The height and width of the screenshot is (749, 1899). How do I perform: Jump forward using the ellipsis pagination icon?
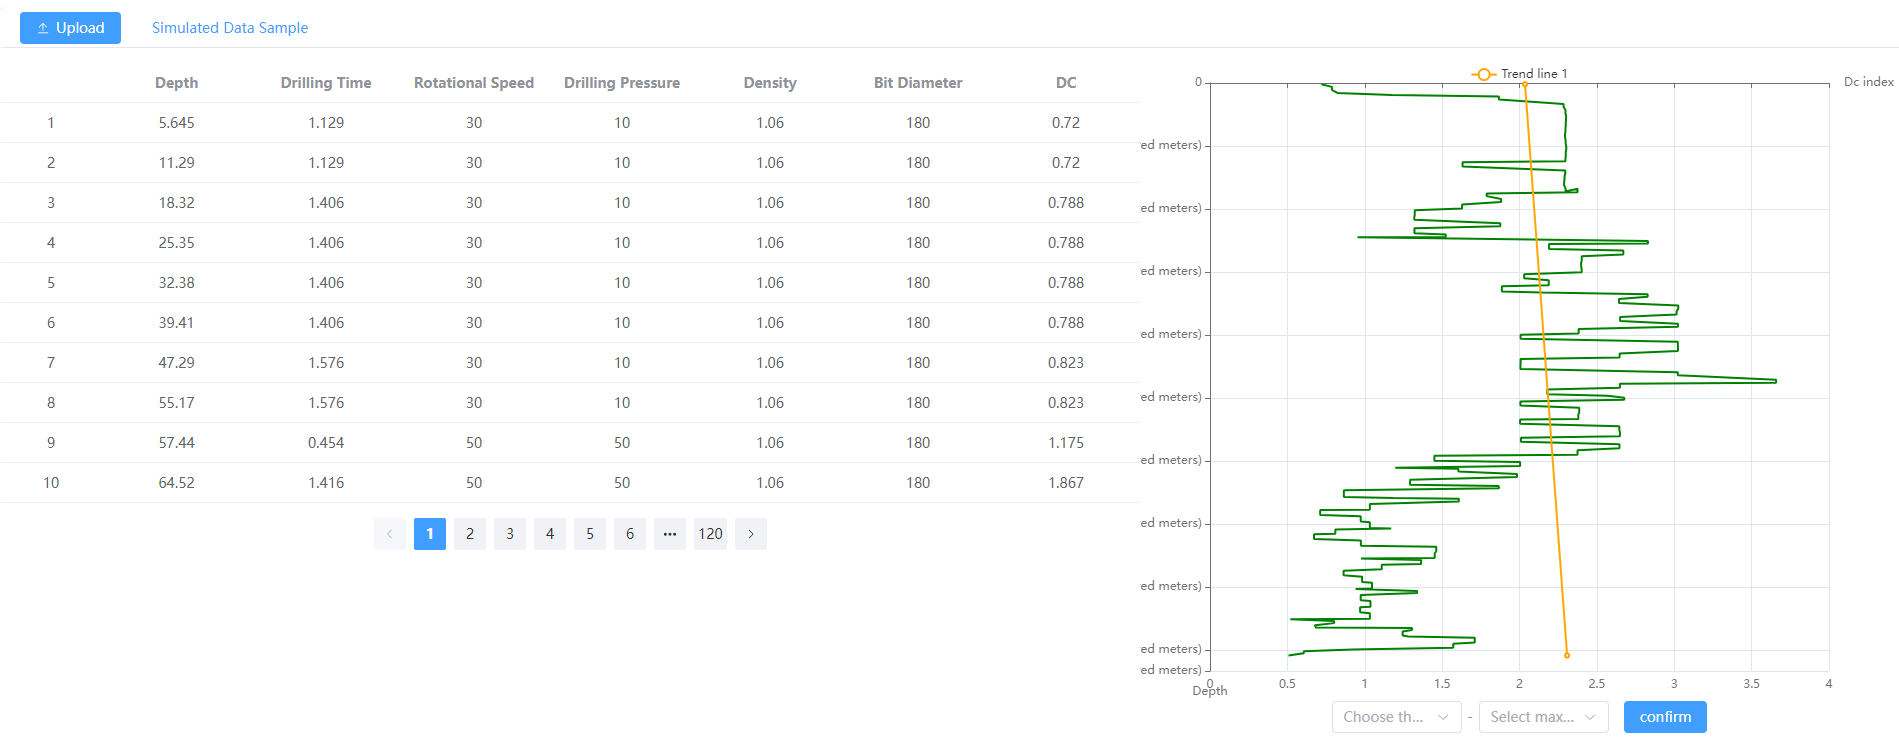(x=670, y=534)
